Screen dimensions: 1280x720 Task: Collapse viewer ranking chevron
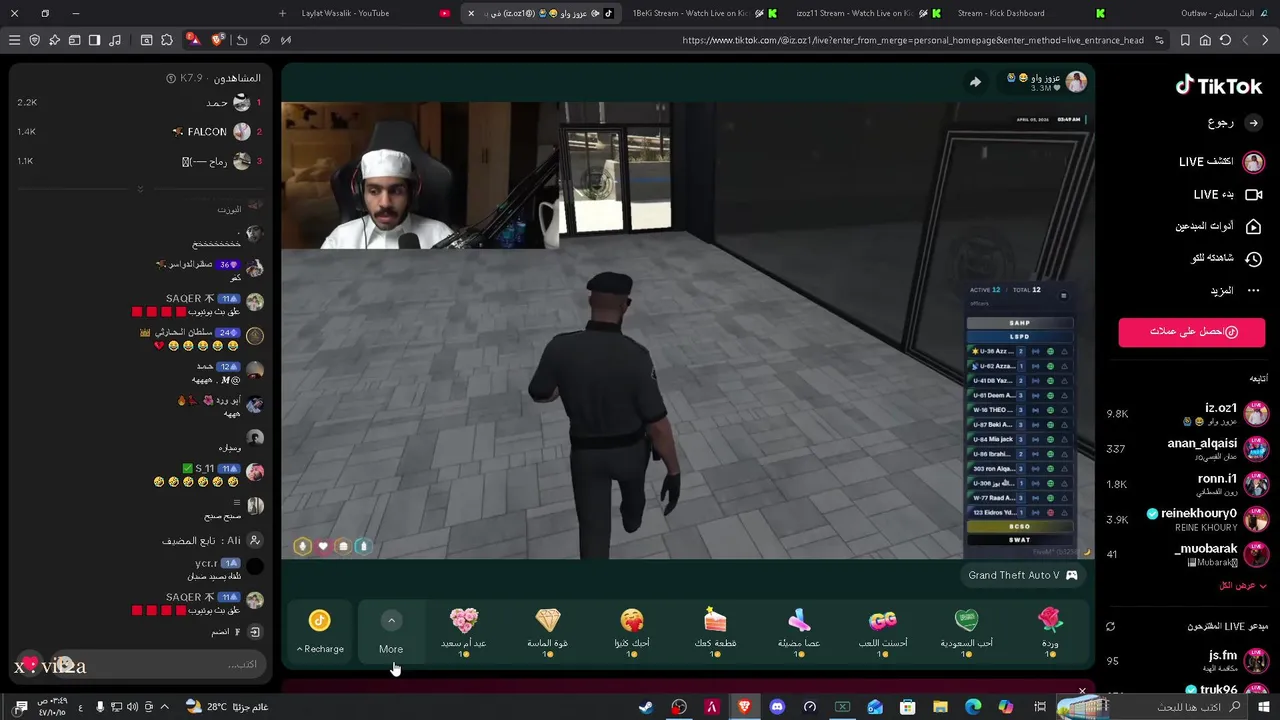pos(140,189)
